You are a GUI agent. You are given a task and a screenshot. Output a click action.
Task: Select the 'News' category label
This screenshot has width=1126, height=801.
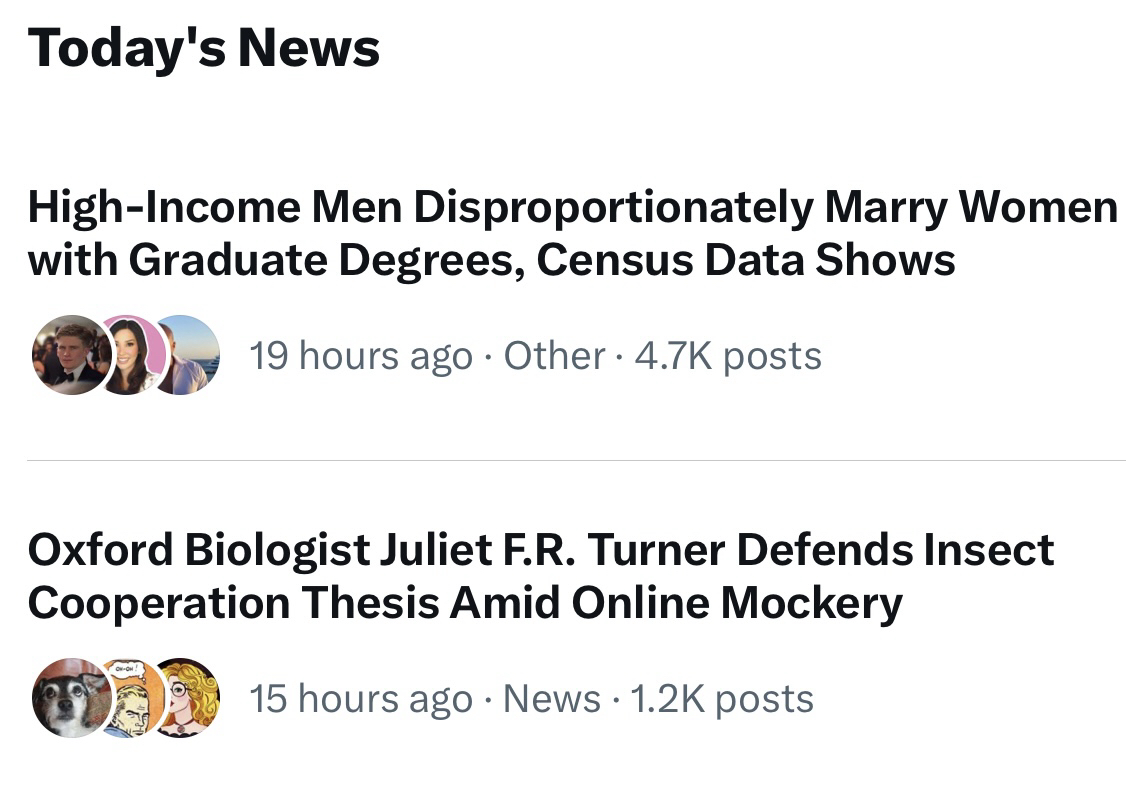[x=552, y=698]
